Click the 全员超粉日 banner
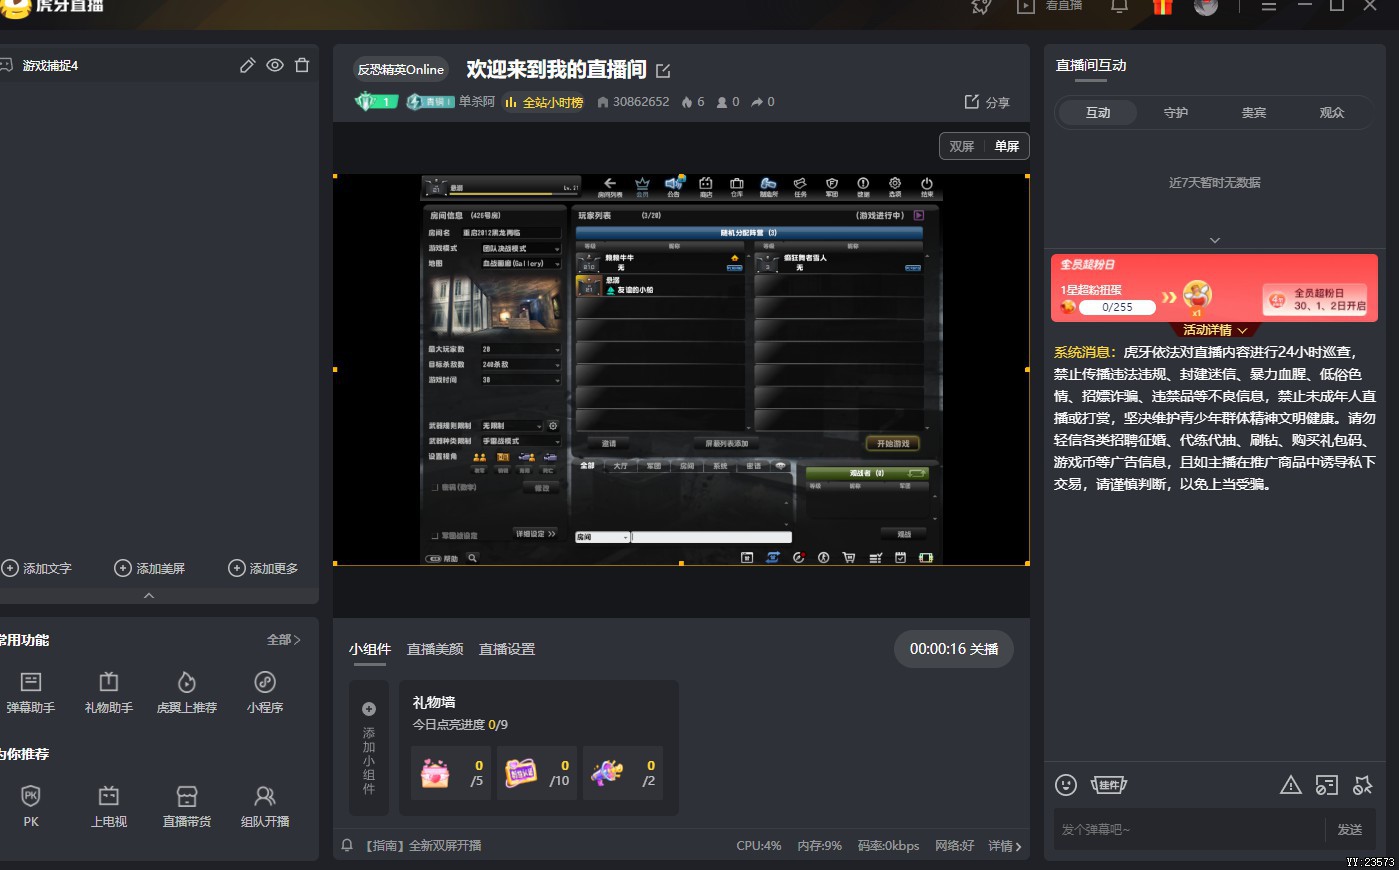This screenshot has height=870, width=1399. pos(1214,288)
